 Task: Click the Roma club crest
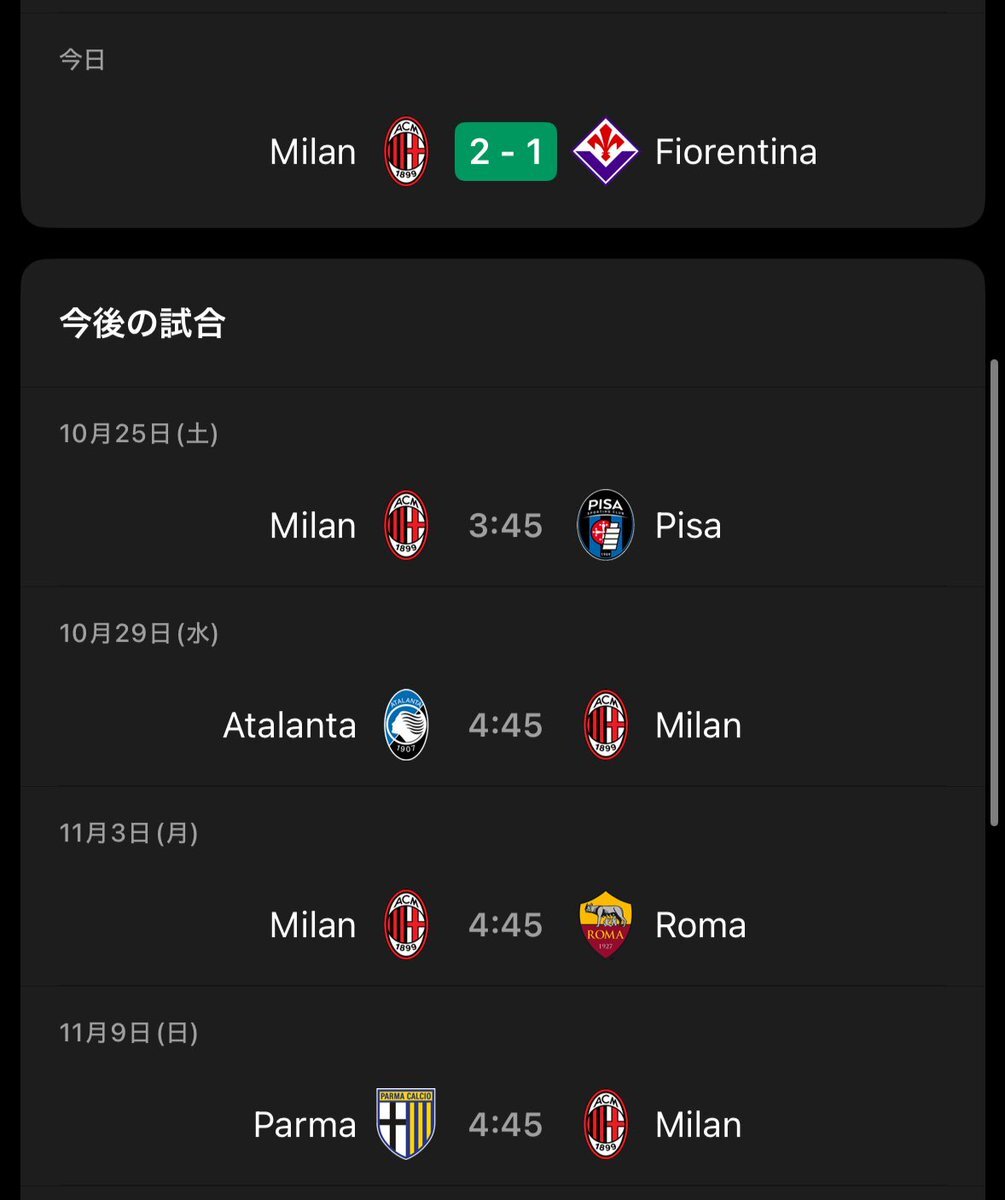click(x=605, y=925)
